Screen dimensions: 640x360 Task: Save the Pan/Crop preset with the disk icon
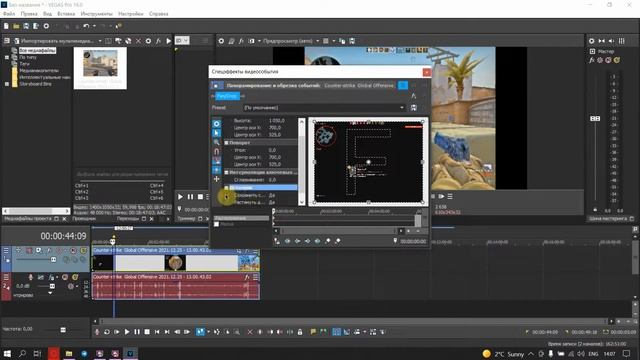tap(413, 108)
